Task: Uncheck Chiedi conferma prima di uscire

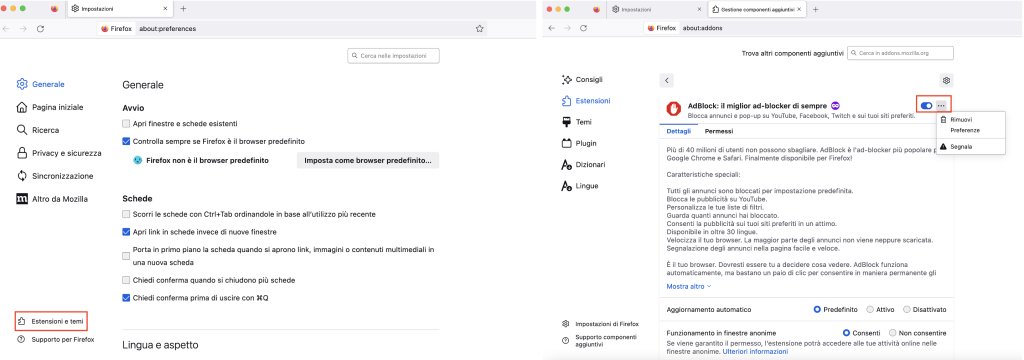Action: pyautogui.click(x=126, y=298)
